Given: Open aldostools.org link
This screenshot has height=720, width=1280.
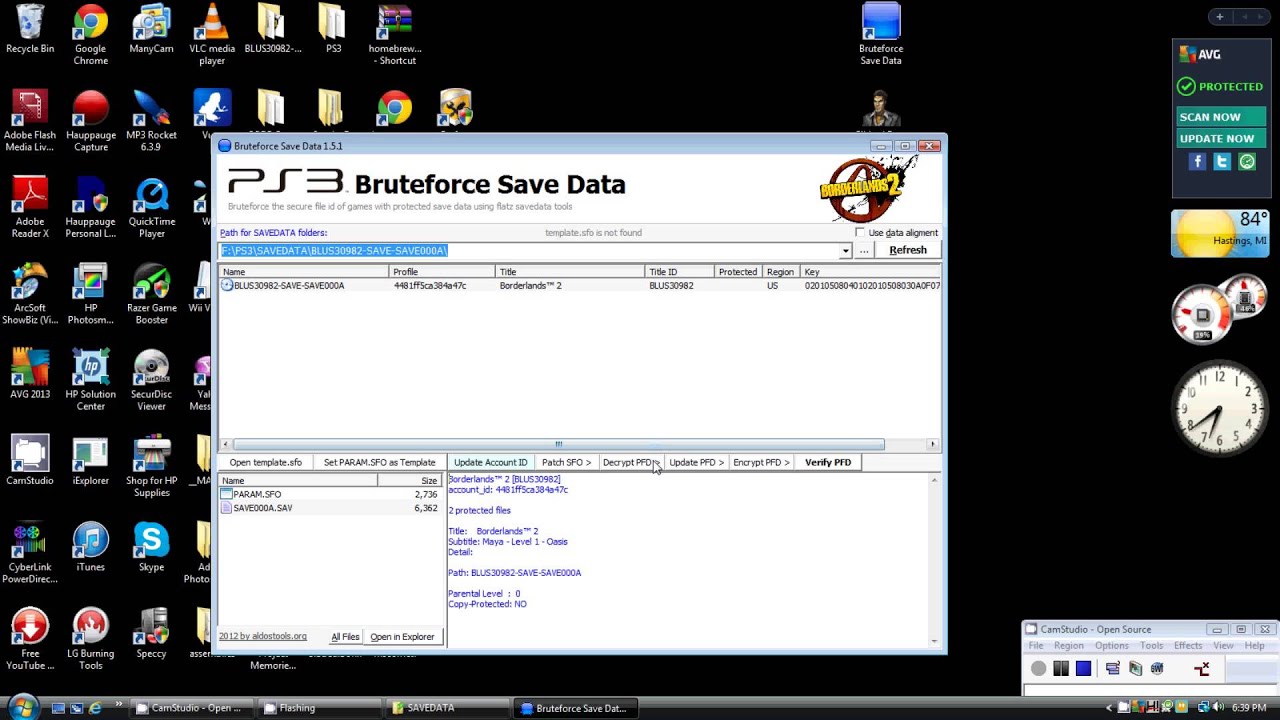Looking at the screenshot, I should click(x=263, y=637).
